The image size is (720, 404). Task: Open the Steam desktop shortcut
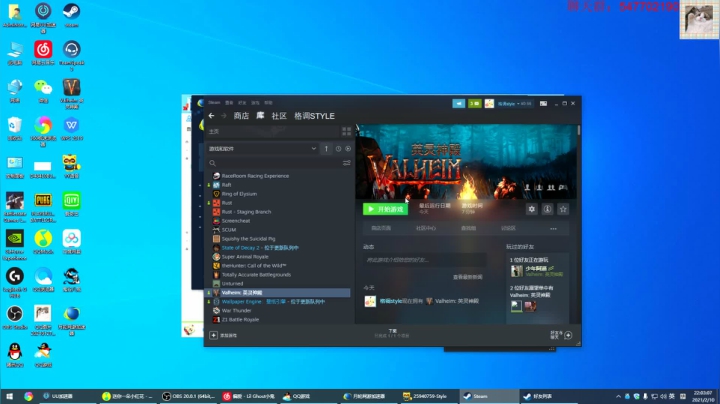click(x=71, y=15)
